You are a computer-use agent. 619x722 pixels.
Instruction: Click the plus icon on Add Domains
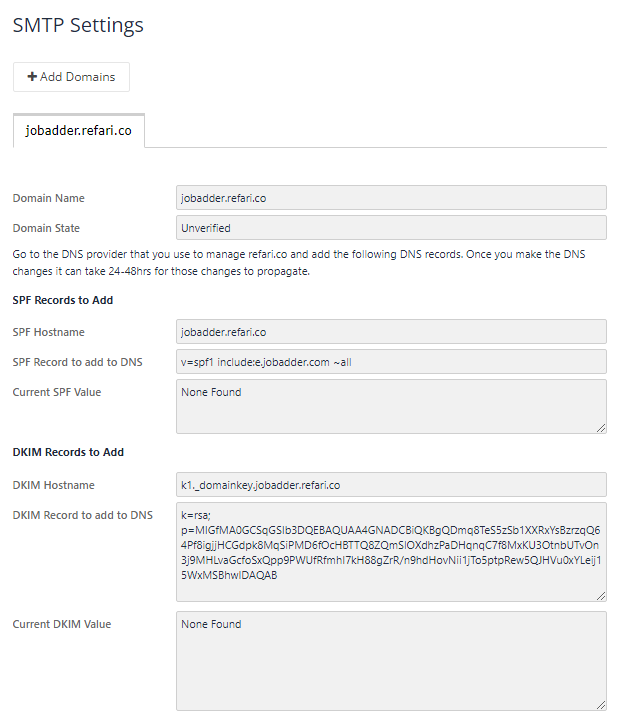[x=32, y=76]
